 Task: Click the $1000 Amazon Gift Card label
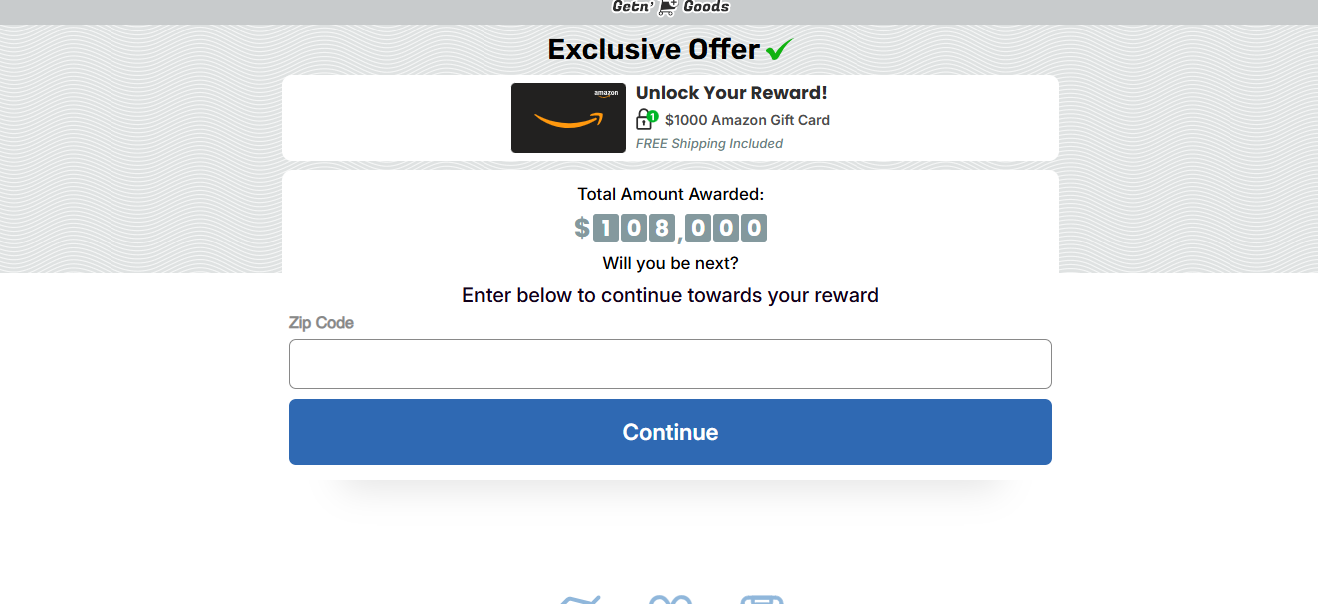[x=744, y=120]
